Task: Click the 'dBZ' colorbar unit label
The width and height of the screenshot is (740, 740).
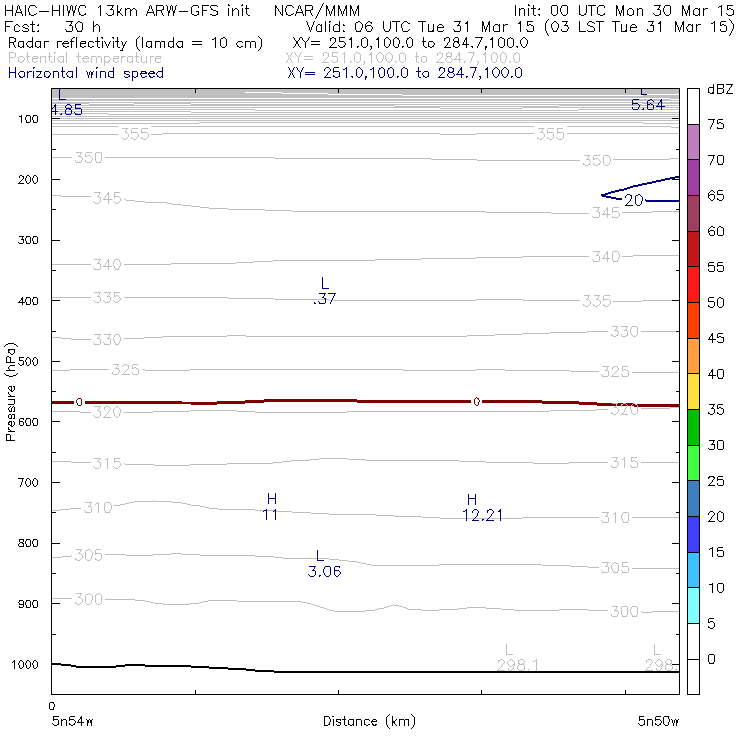Action: click(x=720, y=89)
